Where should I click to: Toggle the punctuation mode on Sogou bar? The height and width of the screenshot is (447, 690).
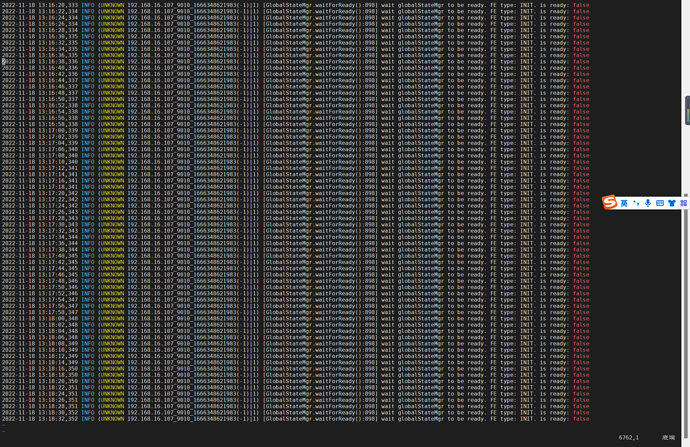[636, 203]
